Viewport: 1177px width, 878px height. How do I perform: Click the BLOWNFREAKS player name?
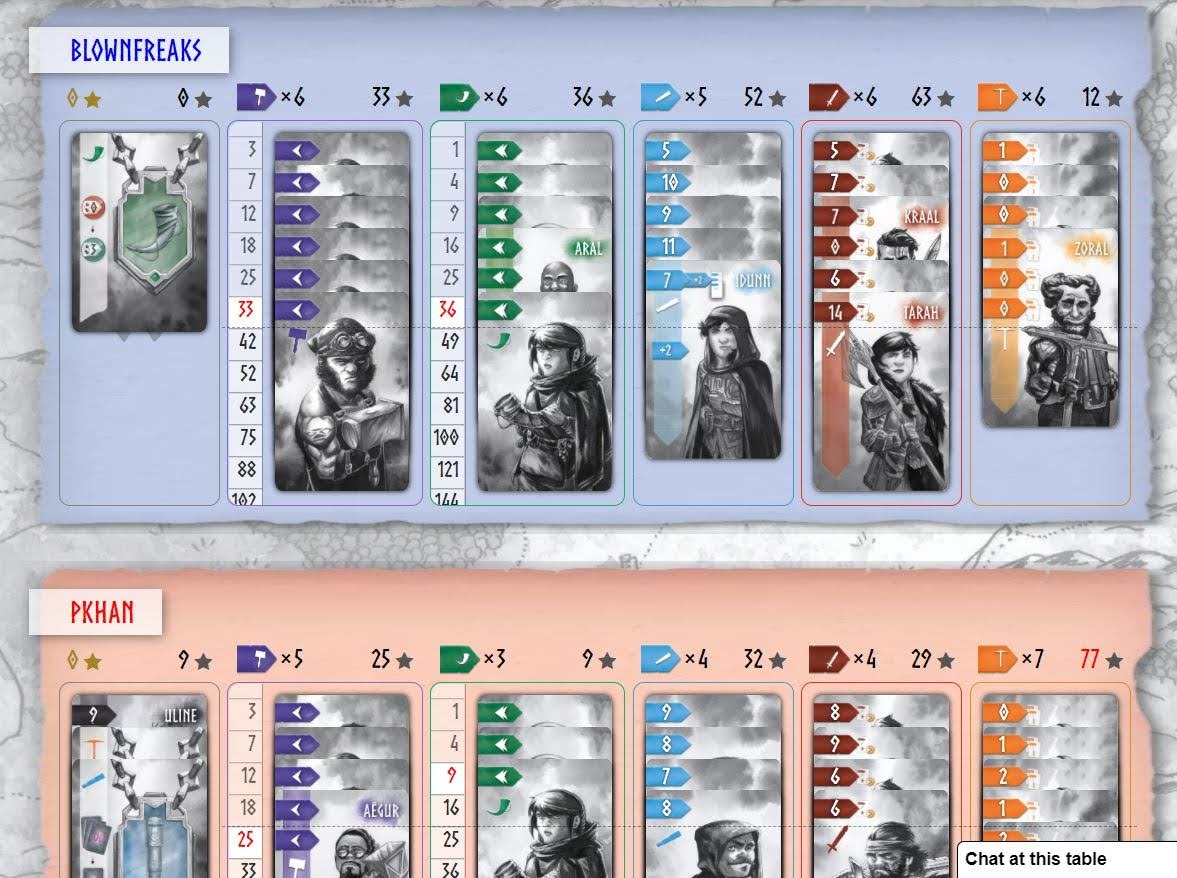[x=135, y=51]
